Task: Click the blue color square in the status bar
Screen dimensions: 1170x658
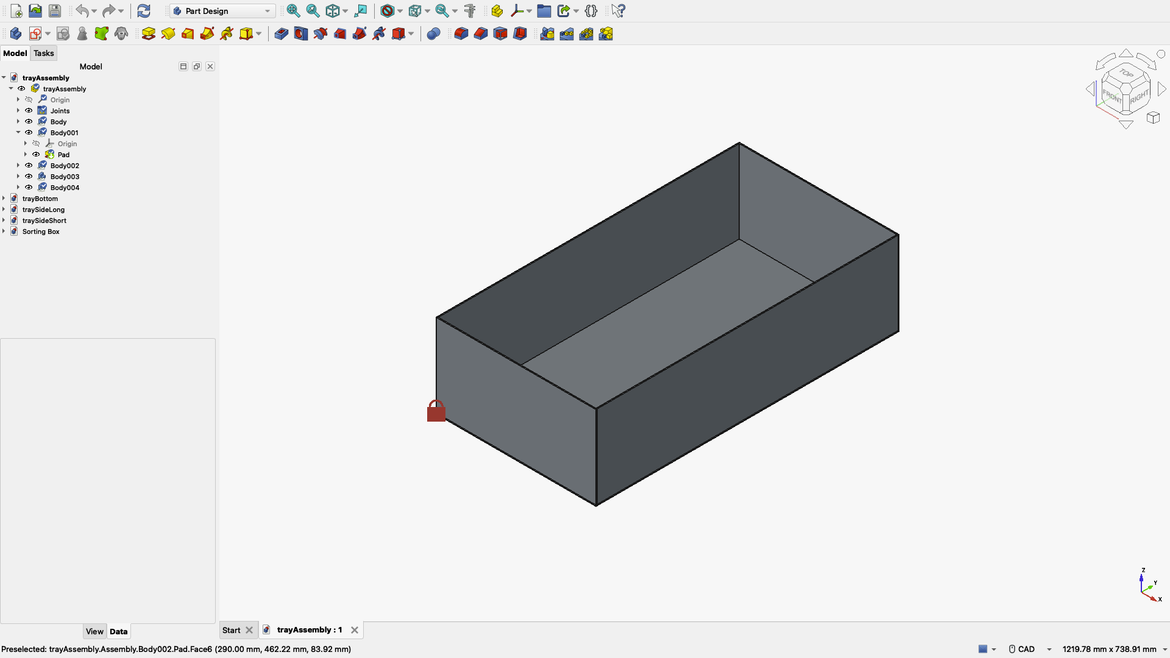Action: click(x=983, y=648)
